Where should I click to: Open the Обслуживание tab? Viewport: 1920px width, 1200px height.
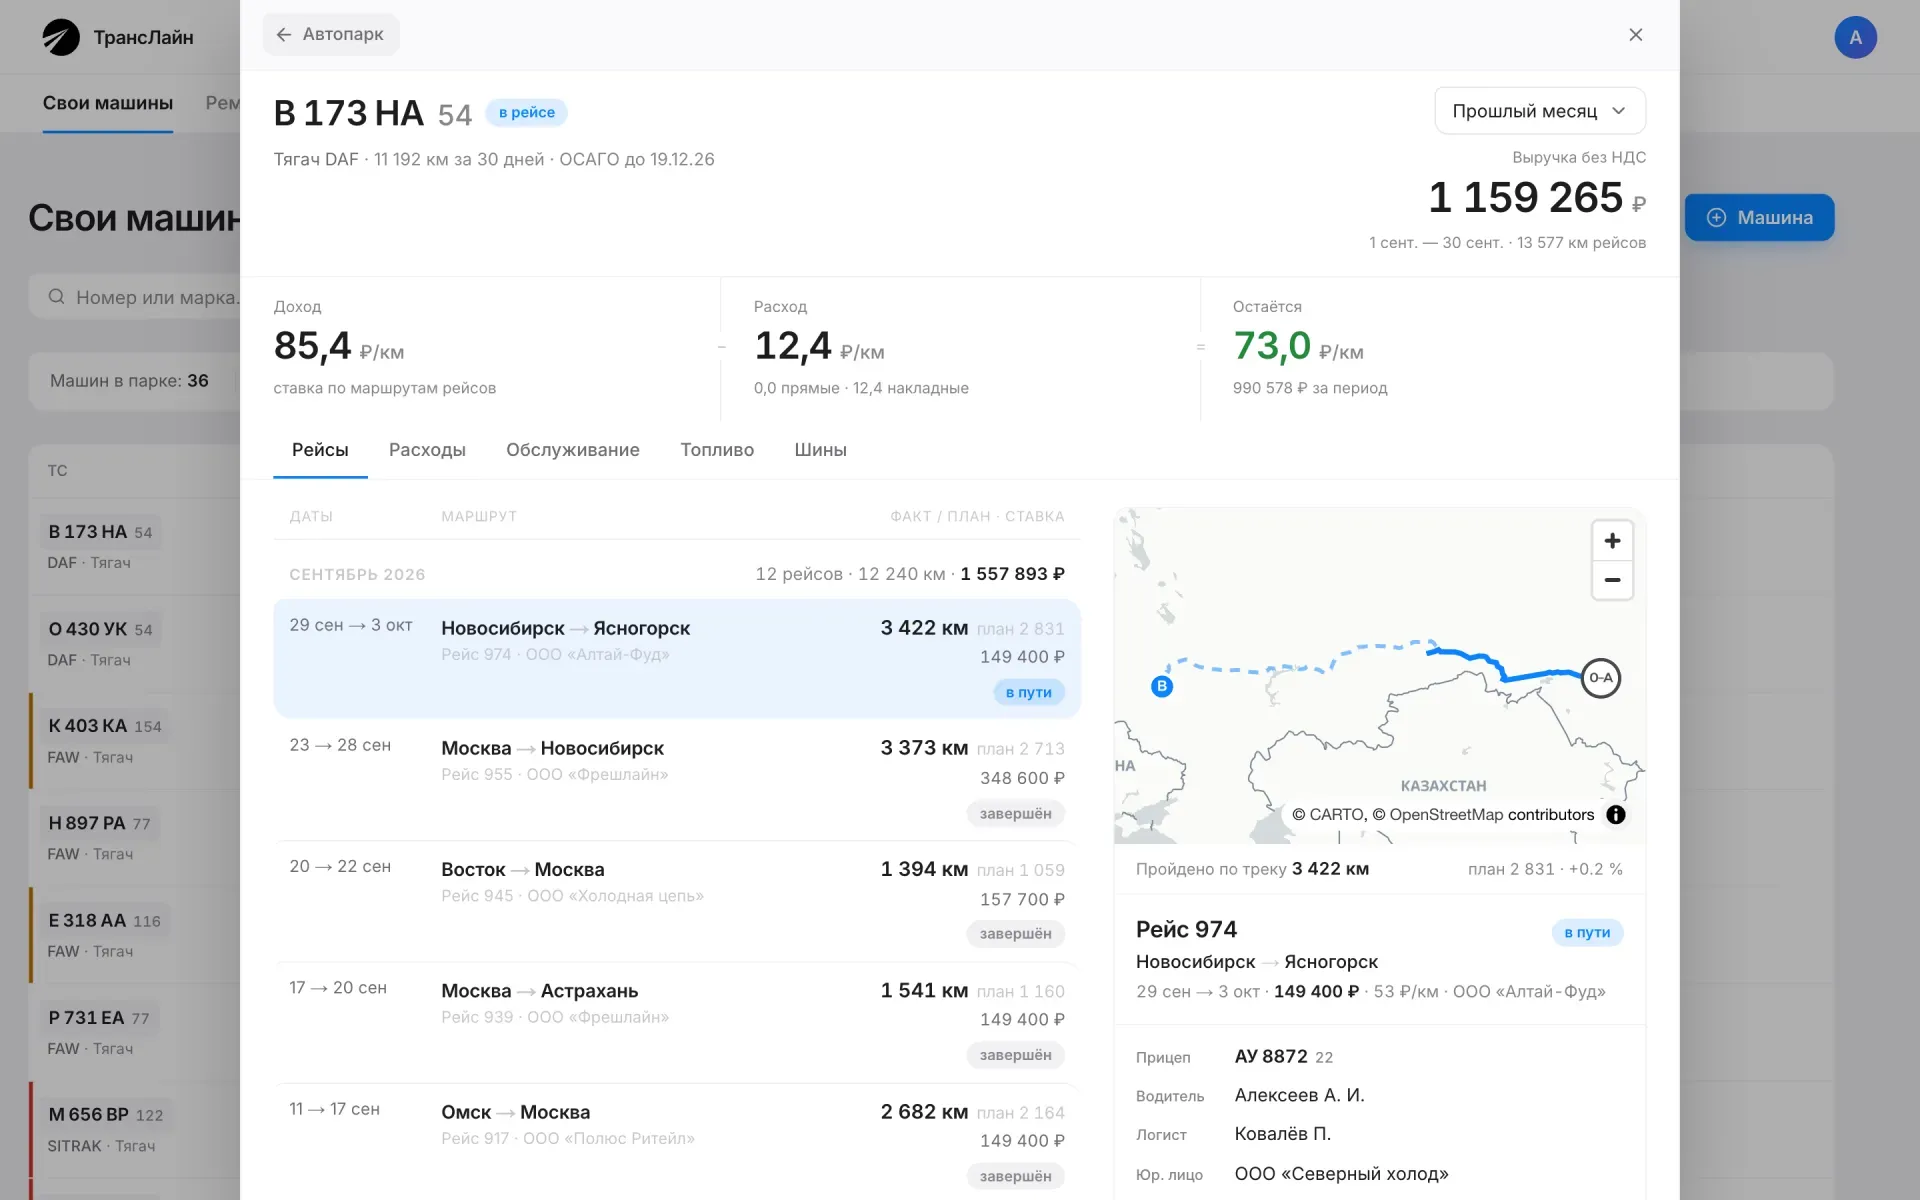pyautogui.click(x=573, y=450)
